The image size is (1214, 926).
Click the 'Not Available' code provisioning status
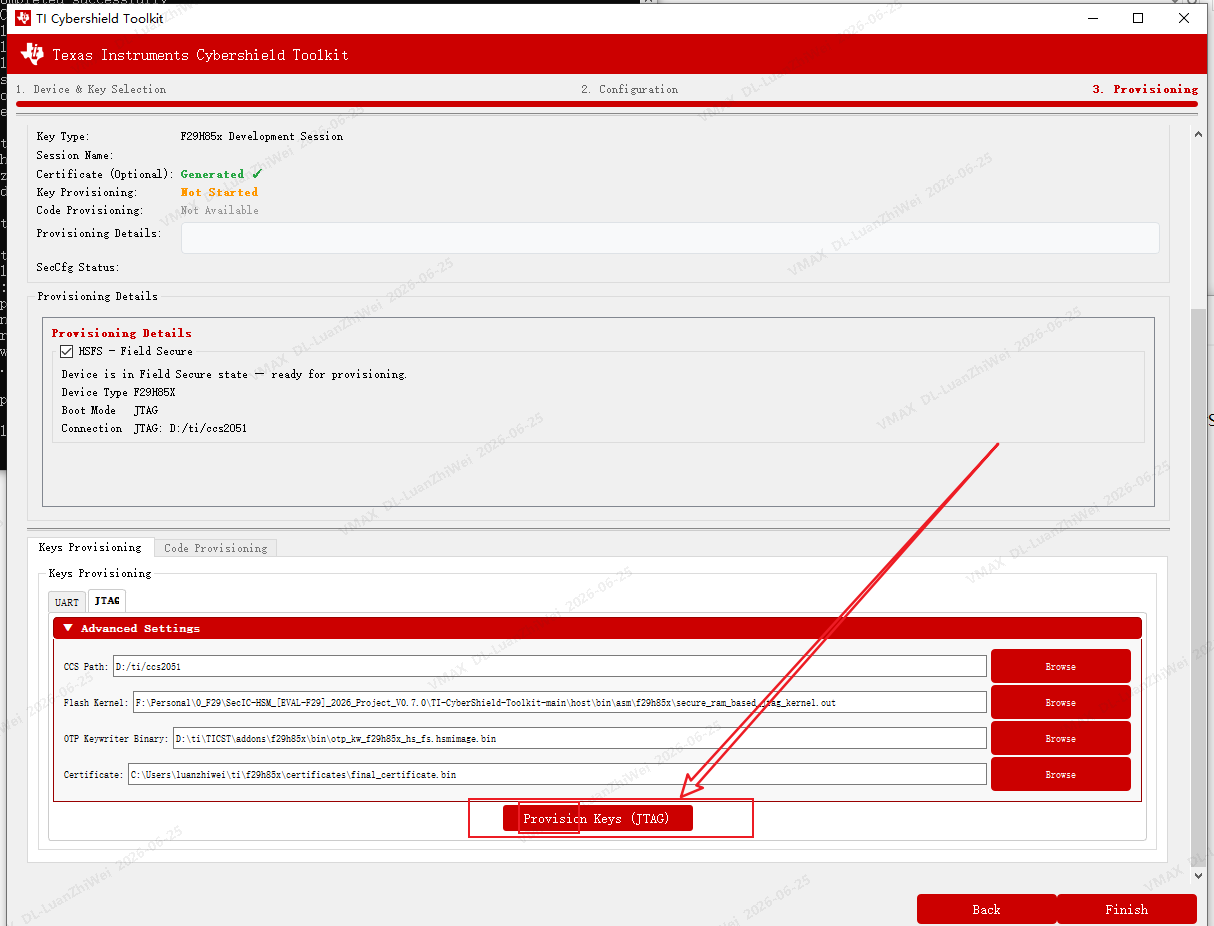point(219,210)
